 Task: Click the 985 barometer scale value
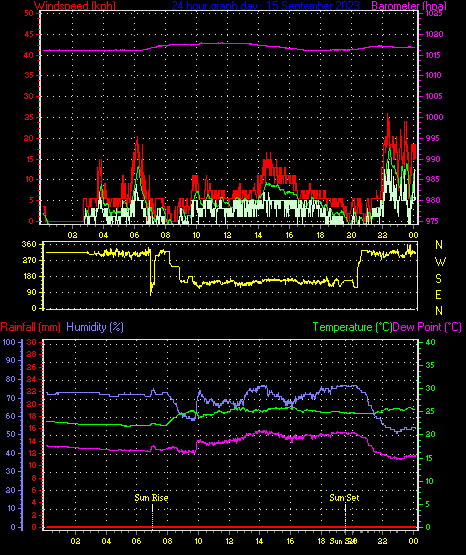pos(432,179)
